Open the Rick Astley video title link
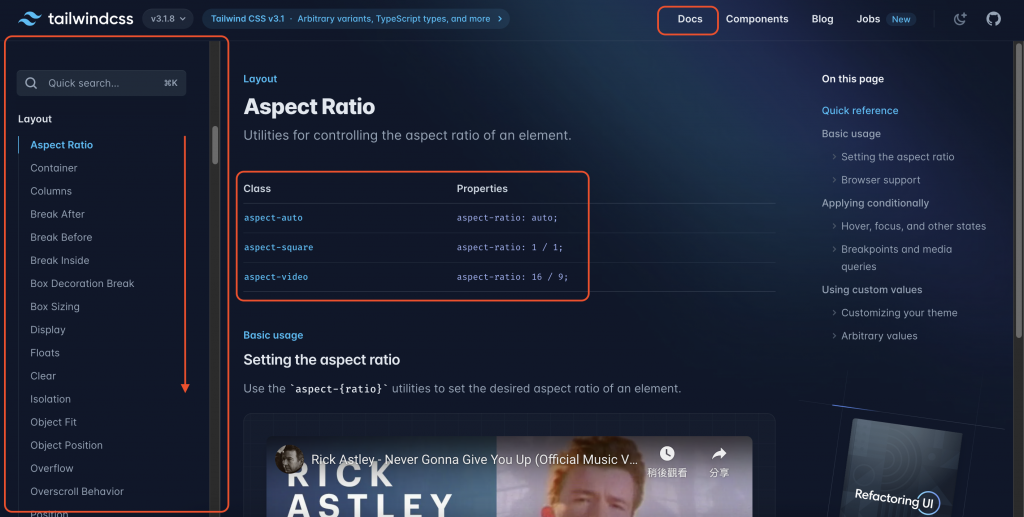Image resolution: width=1024 pixels, height=517 pixels. click(474, 460)
